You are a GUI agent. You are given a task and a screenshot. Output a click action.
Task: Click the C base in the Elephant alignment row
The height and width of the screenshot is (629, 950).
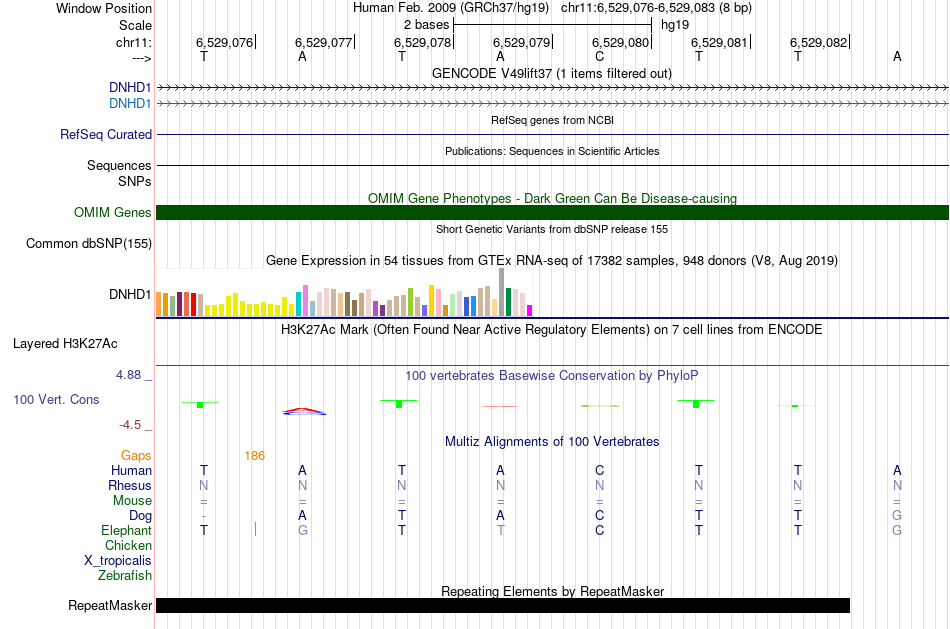(600, 530)
